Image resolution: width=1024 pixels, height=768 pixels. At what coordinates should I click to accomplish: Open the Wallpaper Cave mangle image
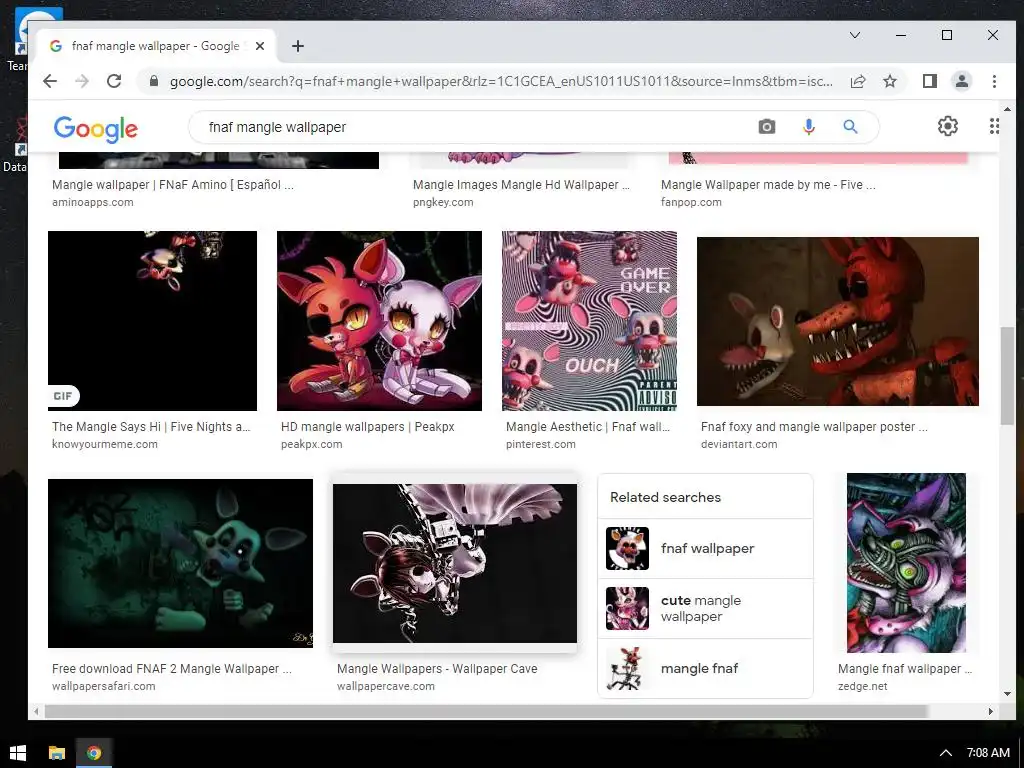tap(455, 564)
